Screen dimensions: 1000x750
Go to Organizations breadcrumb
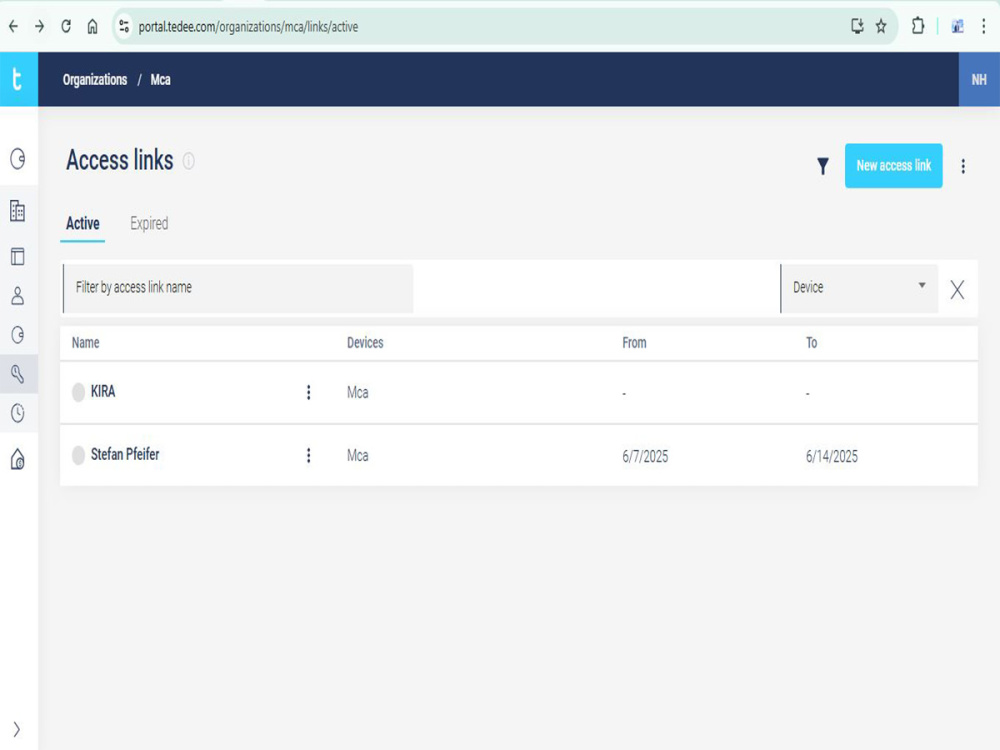coord(95,80)
